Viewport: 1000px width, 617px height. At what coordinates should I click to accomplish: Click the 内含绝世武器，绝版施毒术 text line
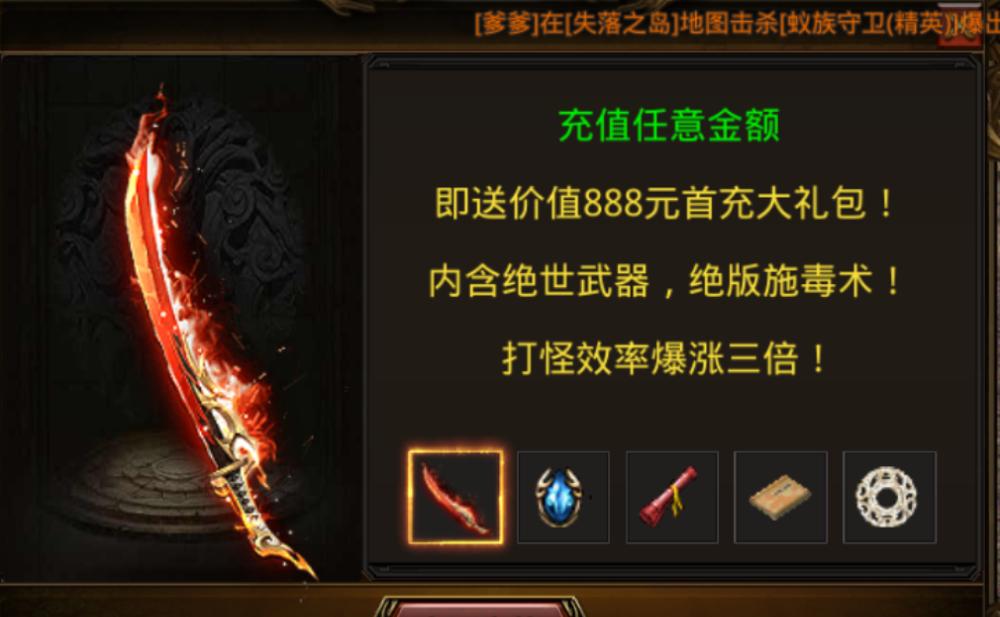pyautogui.click(x=666, y=281)
